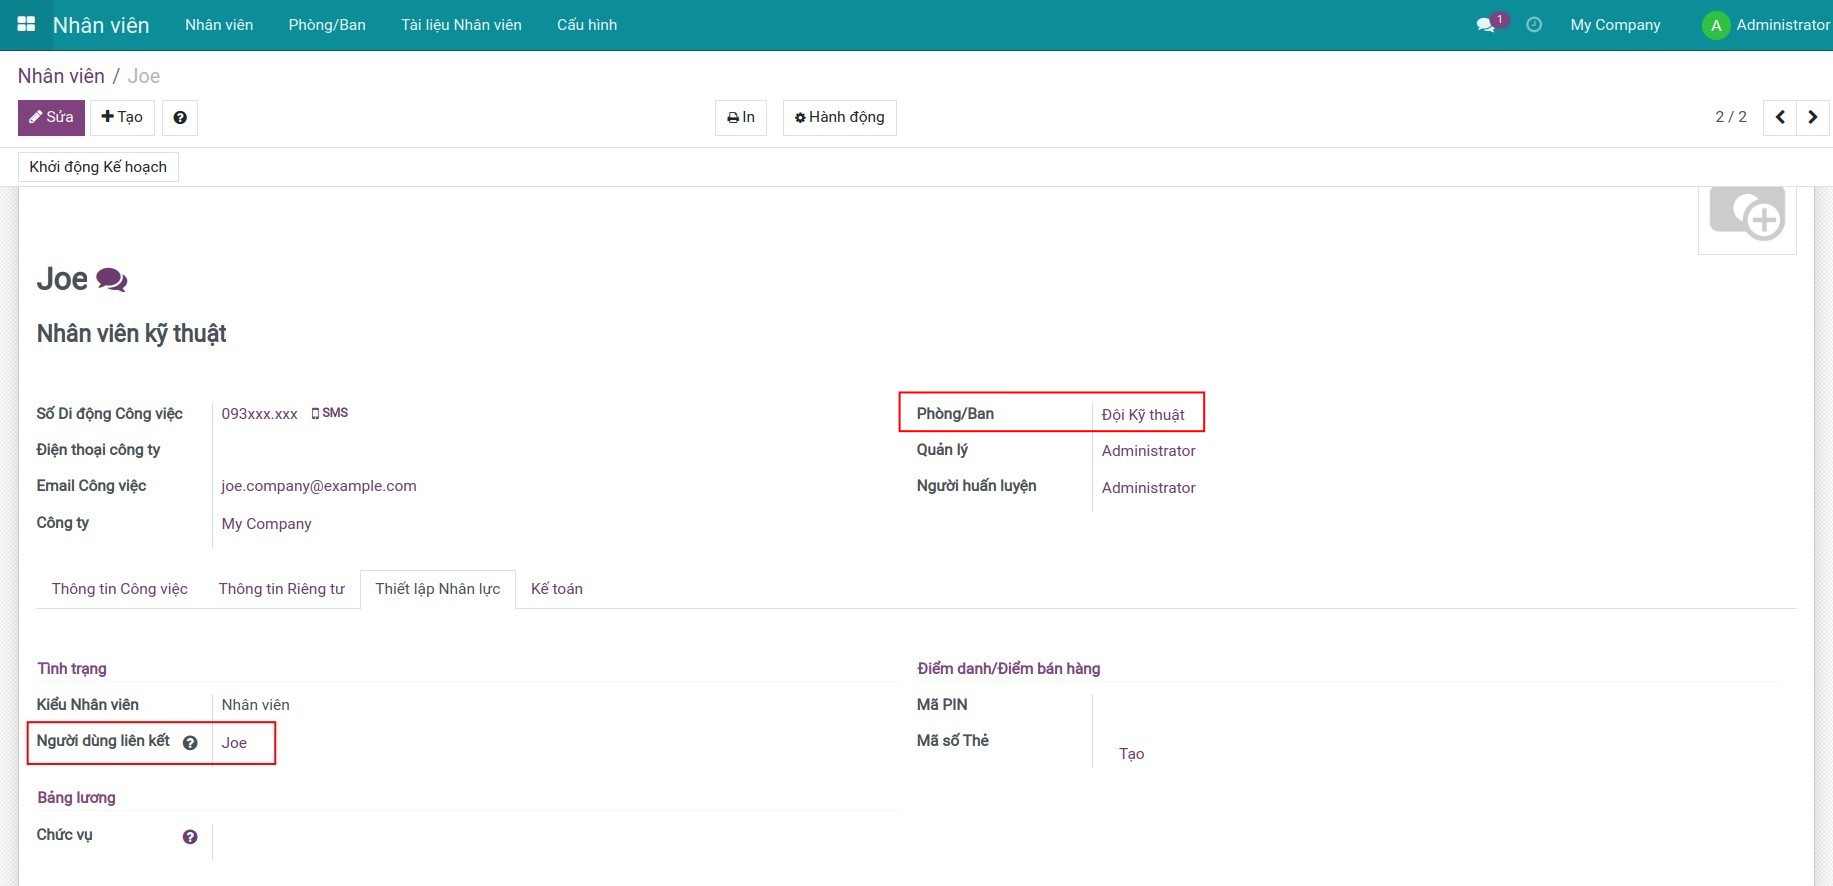Image resolution: width=1833 pixels, height=886 pixels.
Task: Click the help icon beside Người dùng liên kết
Action: (x=190, y=743)
